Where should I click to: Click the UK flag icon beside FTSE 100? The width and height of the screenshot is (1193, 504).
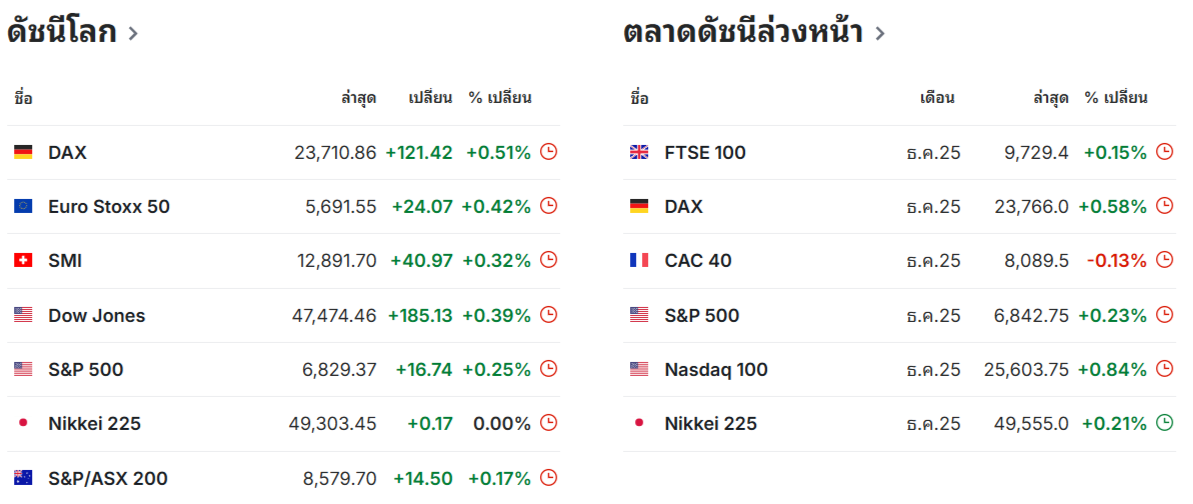click(x=639, y=153)
